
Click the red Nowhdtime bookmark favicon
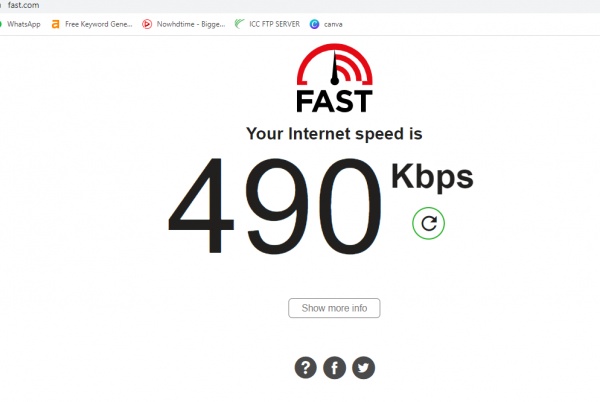click(147, 24)
